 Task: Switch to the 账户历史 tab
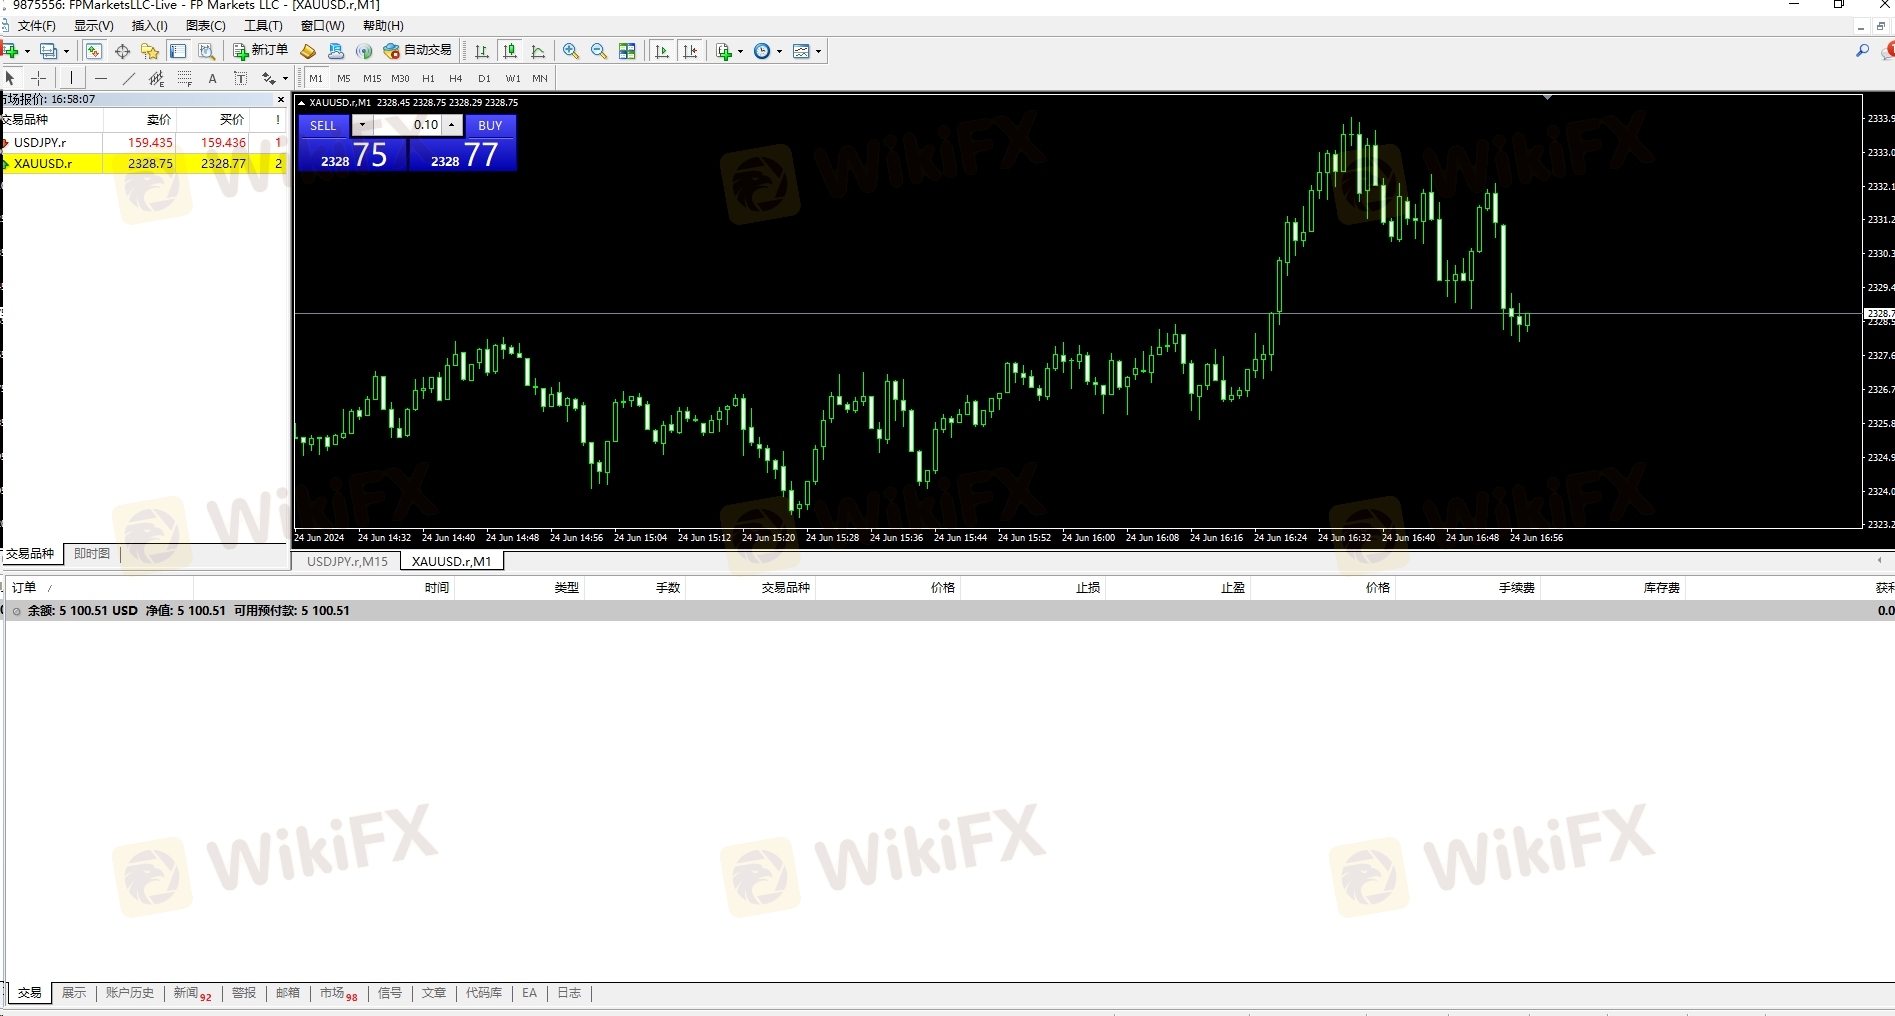130,993
